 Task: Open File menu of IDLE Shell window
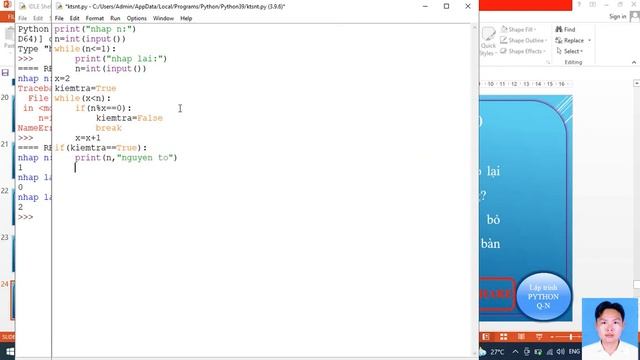22,18
